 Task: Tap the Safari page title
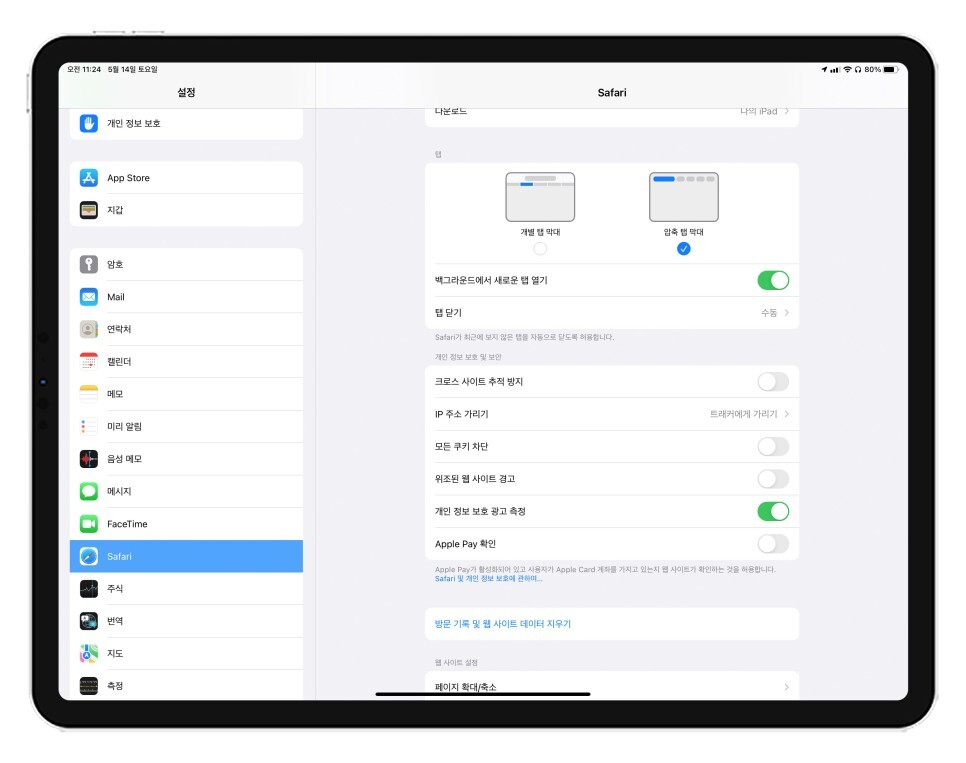pos(612,92)
